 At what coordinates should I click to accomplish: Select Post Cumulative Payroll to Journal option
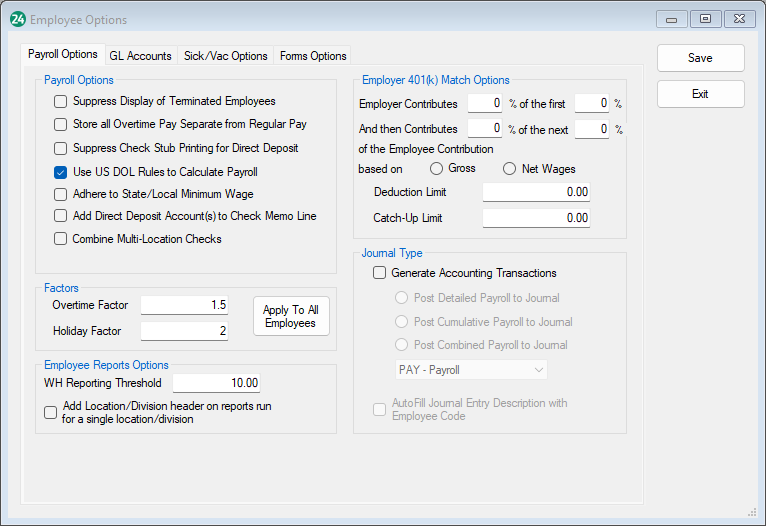coord(402,321)
